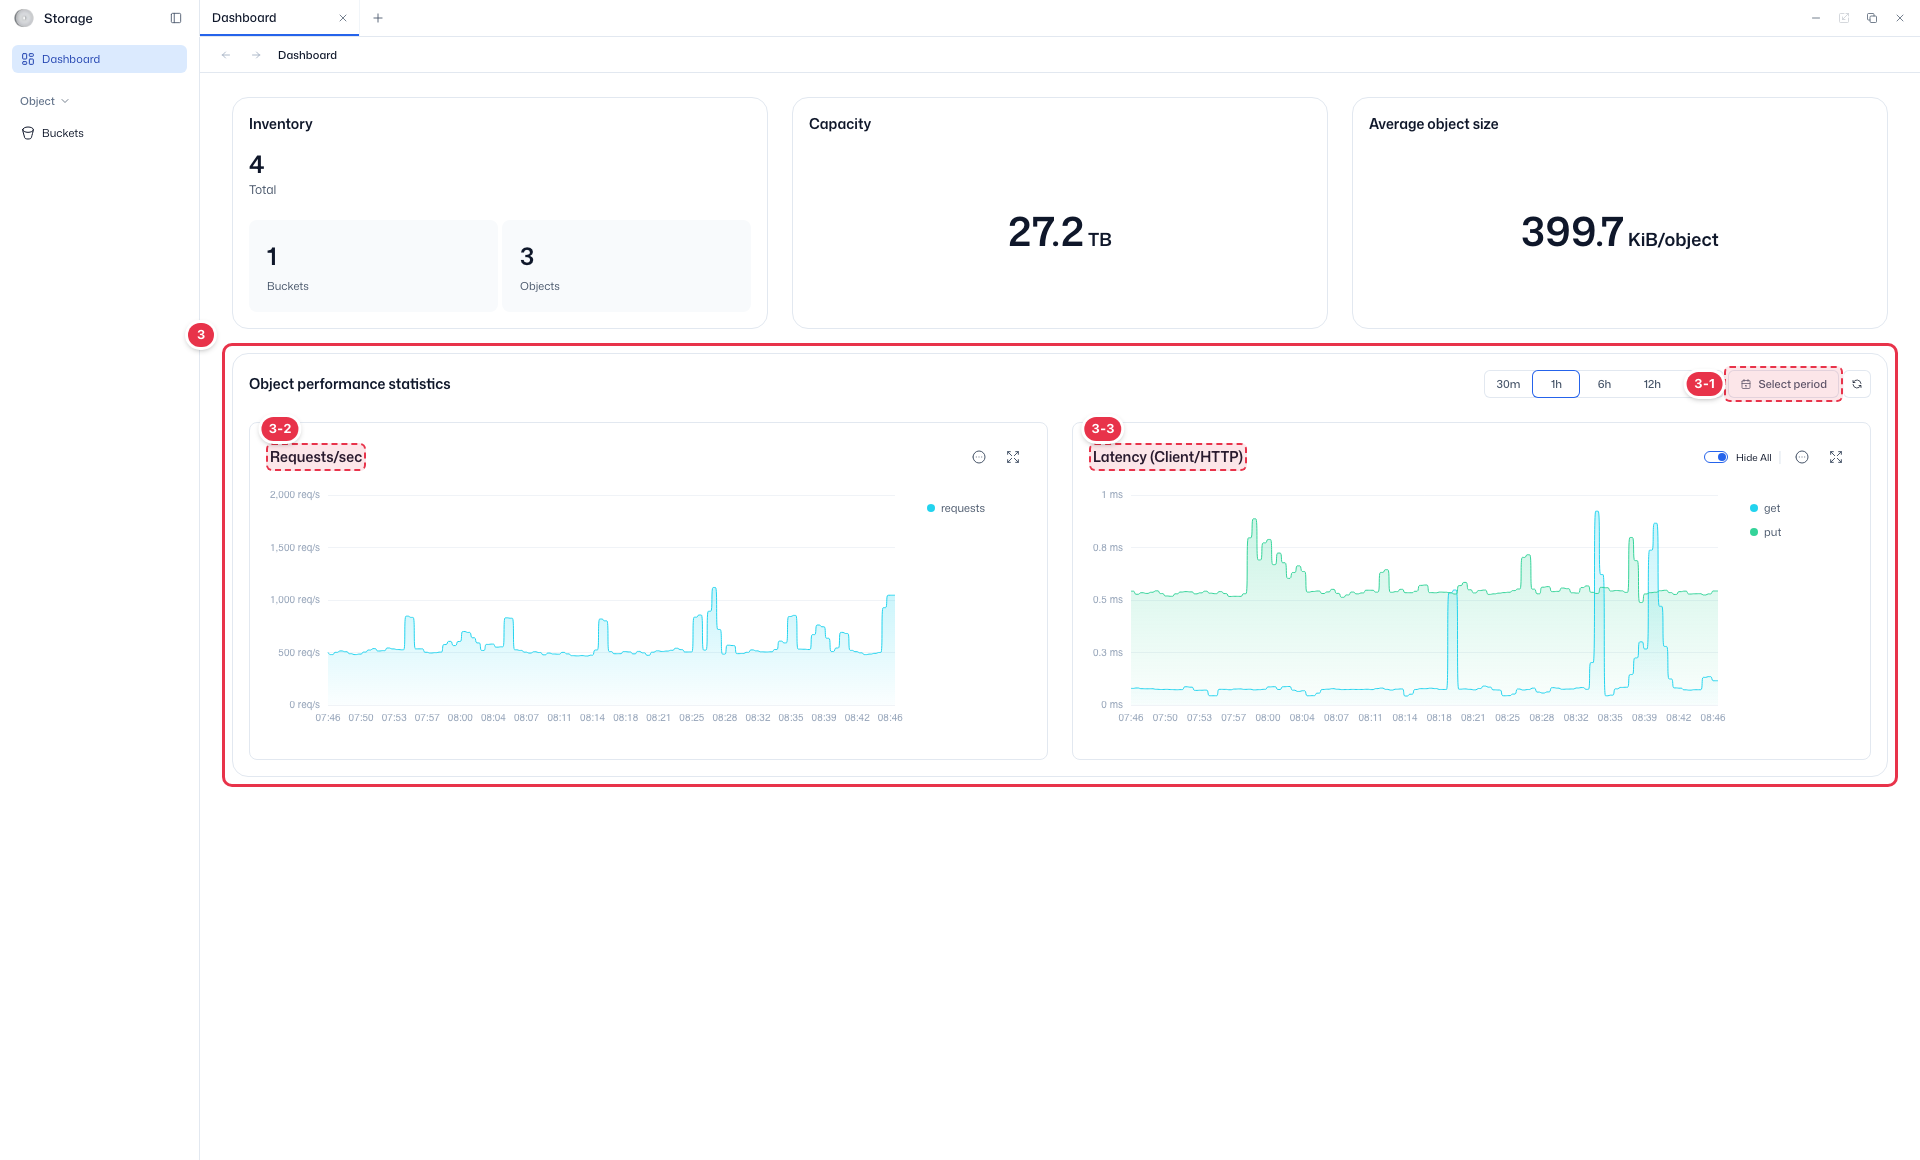Screen dimensions: 1920x1160
Task: Close the Dashboard tab
Action: tap(343, 18)
